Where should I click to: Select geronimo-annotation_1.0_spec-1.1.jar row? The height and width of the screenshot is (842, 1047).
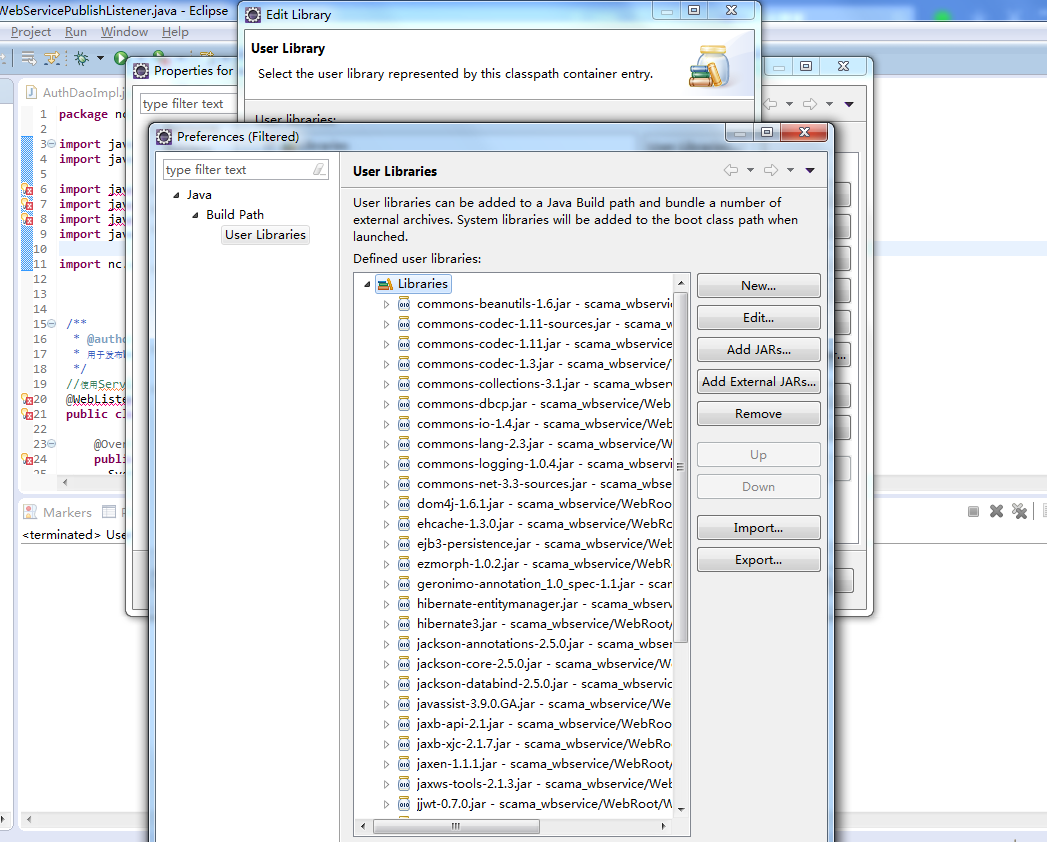tap(544, 584)
